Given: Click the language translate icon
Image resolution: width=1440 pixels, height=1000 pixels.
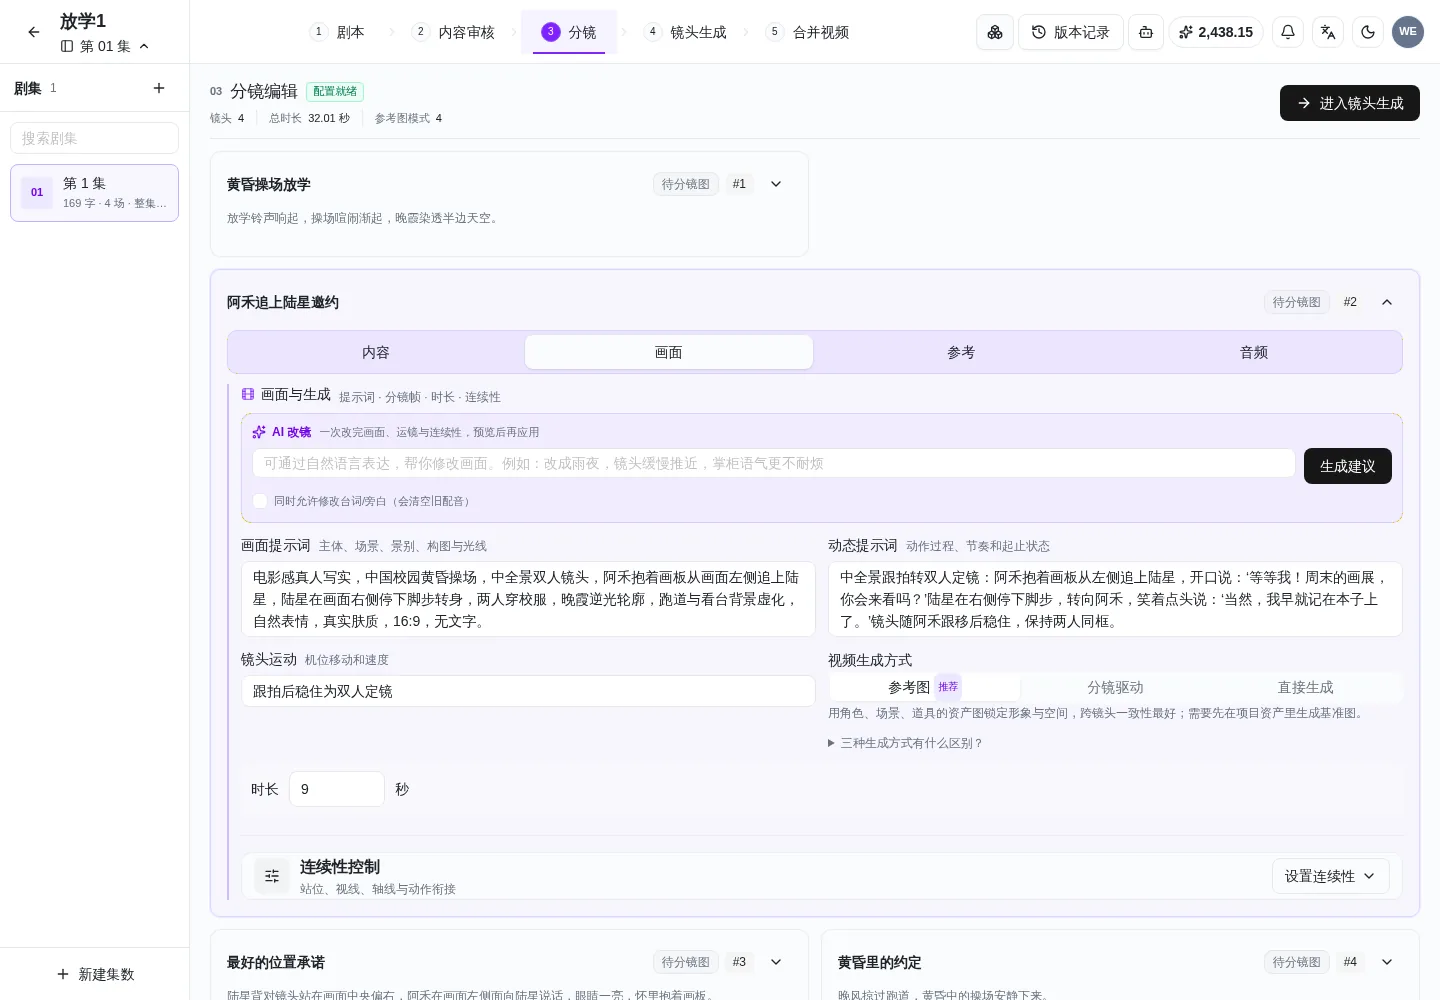Looking at the screenshot, I should click(1328, 32).
